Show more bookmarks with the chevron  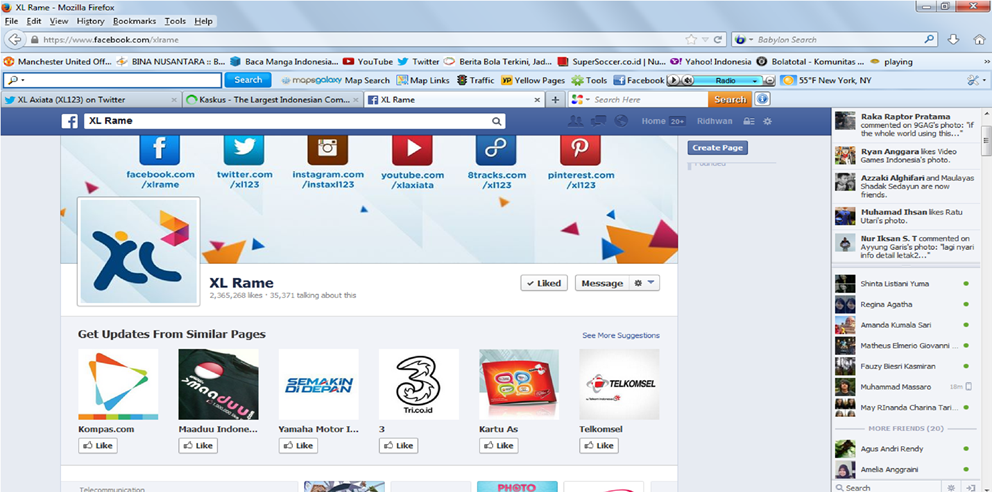point(986,61)
